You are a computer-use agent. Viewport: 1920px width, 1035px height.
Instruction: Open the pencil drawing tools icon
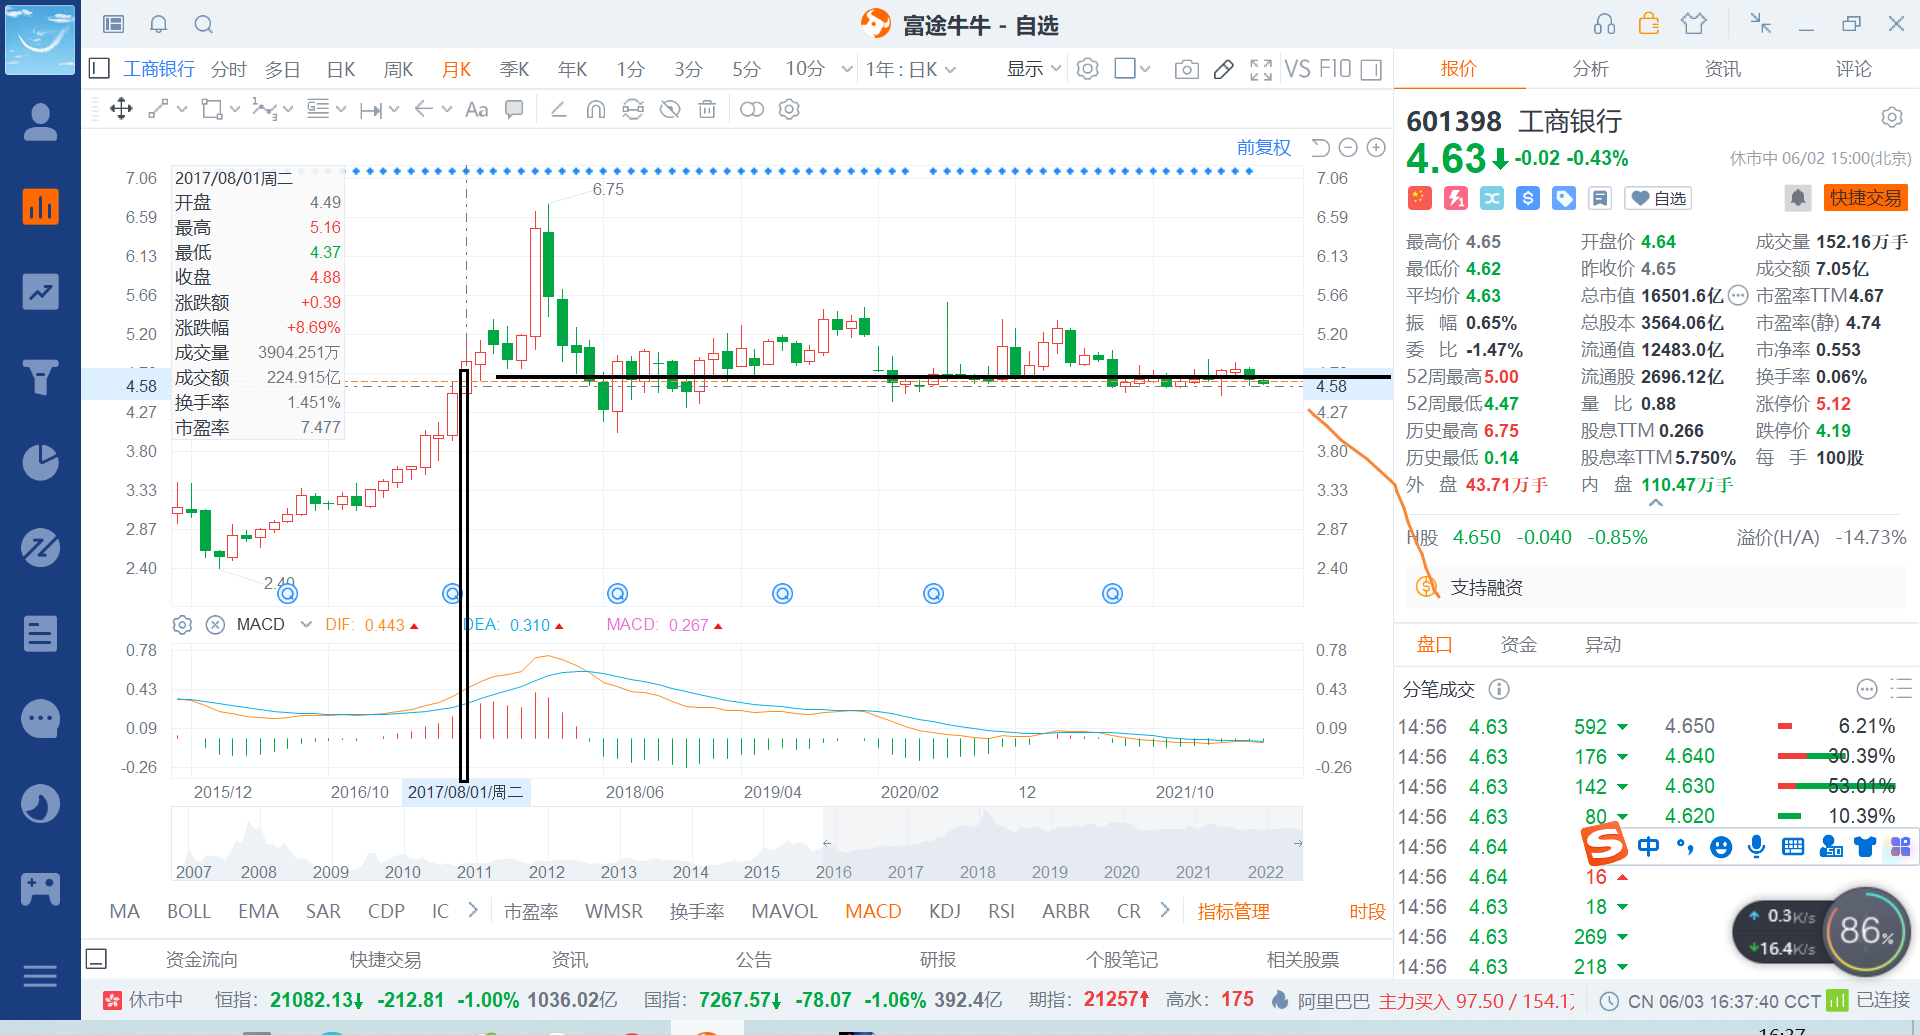click(1223, 69)
